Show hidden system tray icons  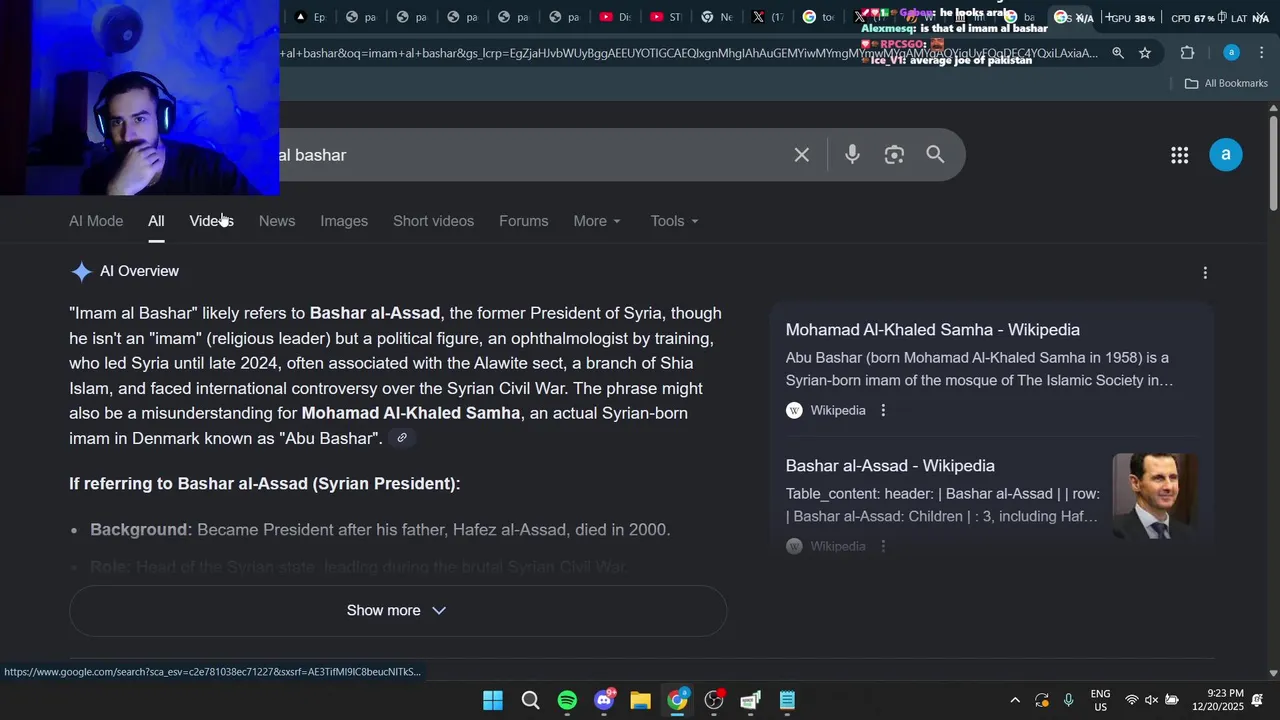point(1015,700)
